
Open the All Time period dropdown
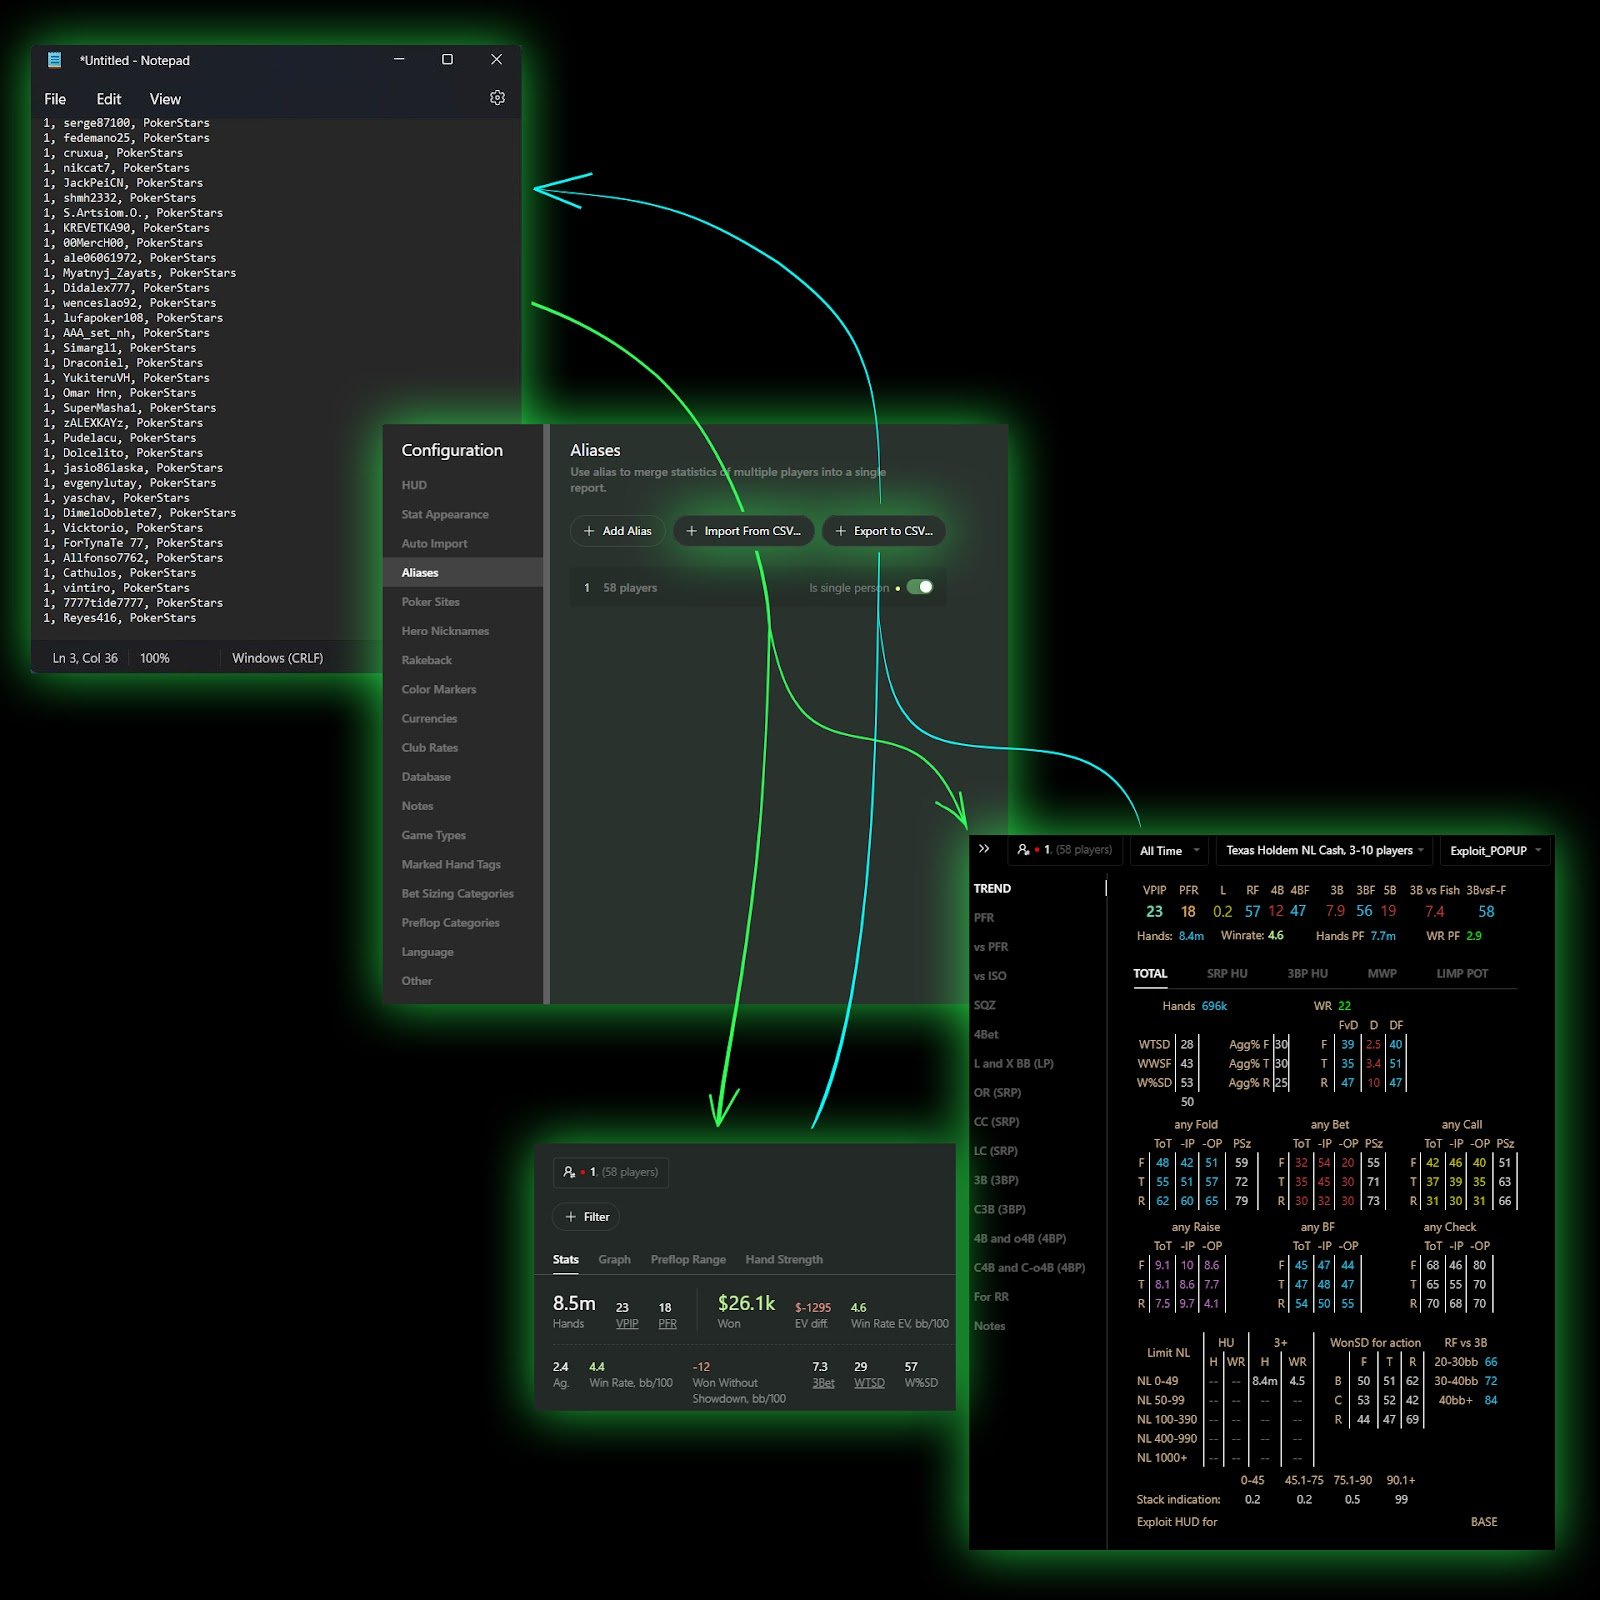point(1166,850)
